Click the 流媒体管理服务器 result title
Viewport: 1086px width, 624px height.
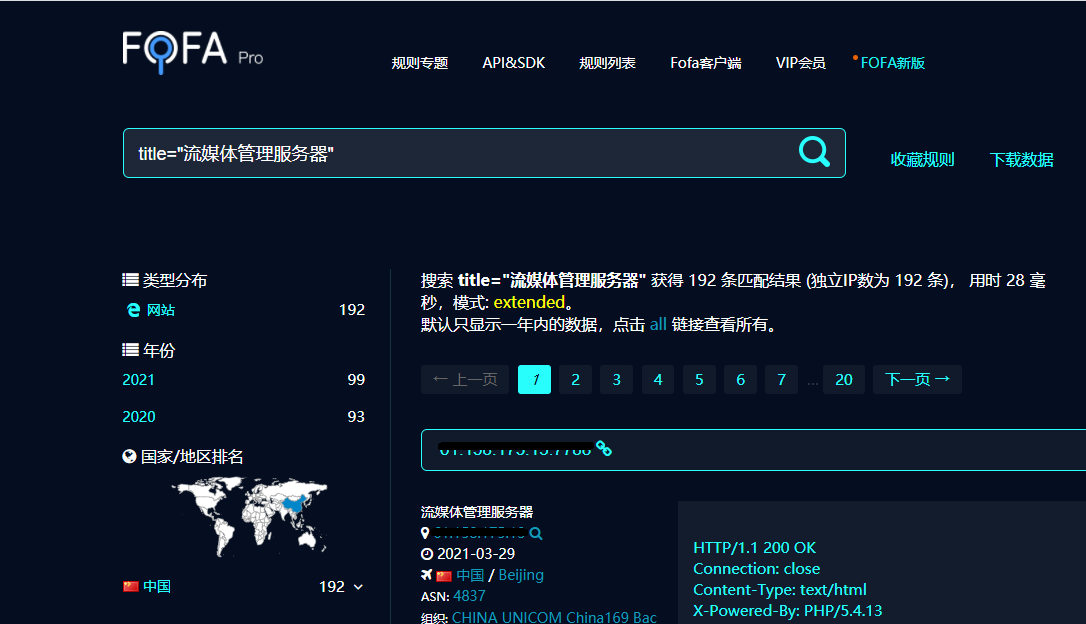[x=477, y=512]
